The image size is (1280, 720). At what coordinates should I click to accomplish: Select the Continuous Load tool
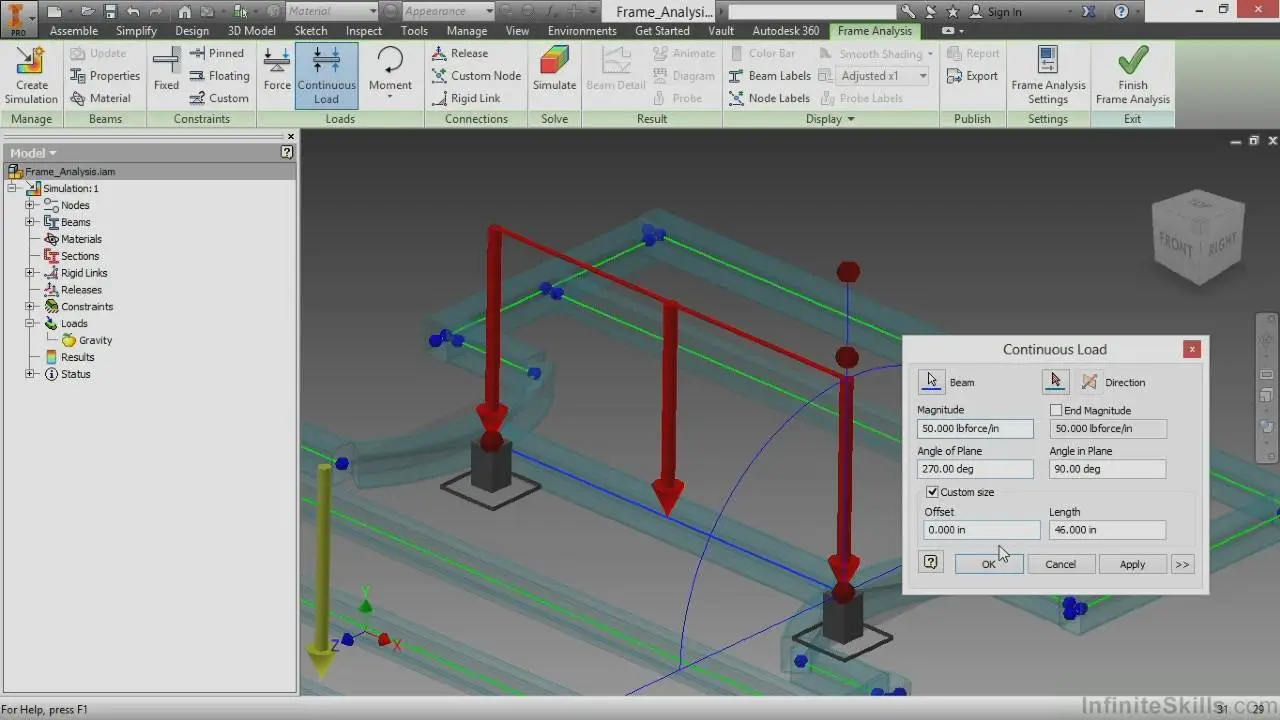(326, 76)
